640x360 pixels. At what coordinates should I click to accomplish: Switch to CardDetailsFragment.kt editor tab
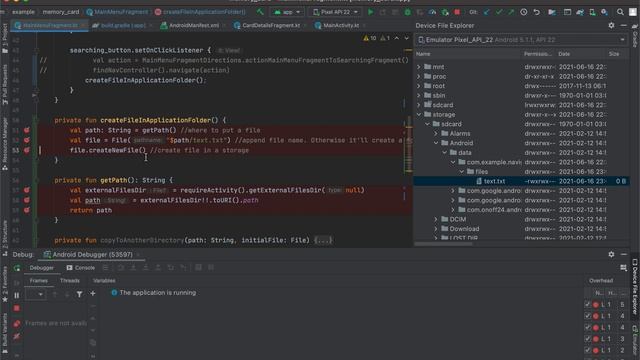(270, 25)
